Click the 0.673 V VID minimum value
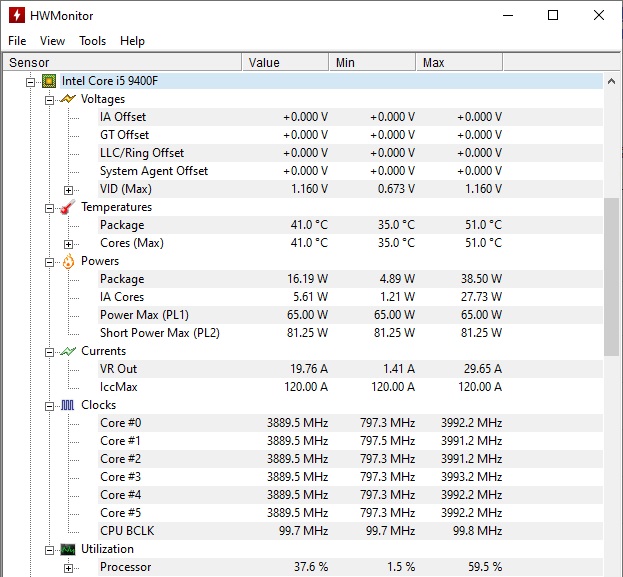Viewport: 623px width, 577px height. [396, 189]
